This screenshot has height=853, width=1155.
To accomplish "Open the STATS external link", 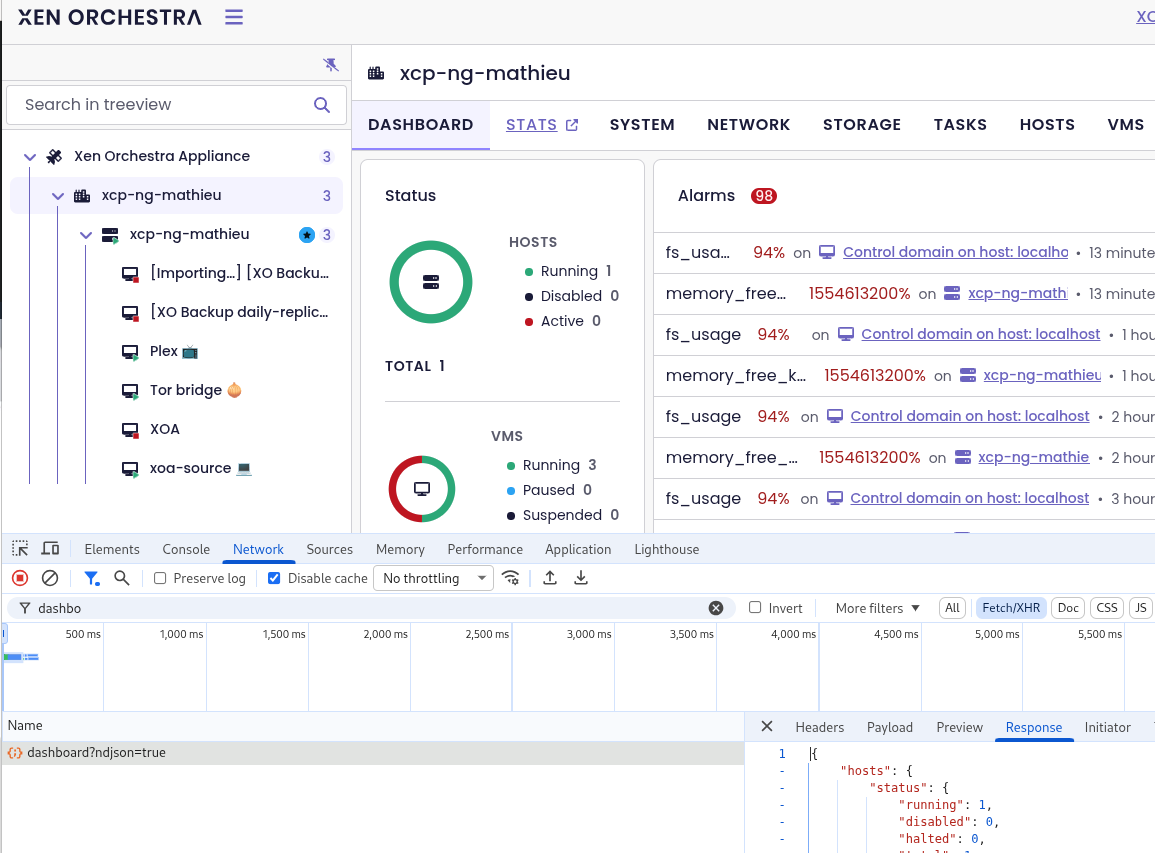I will coord(541,125).
